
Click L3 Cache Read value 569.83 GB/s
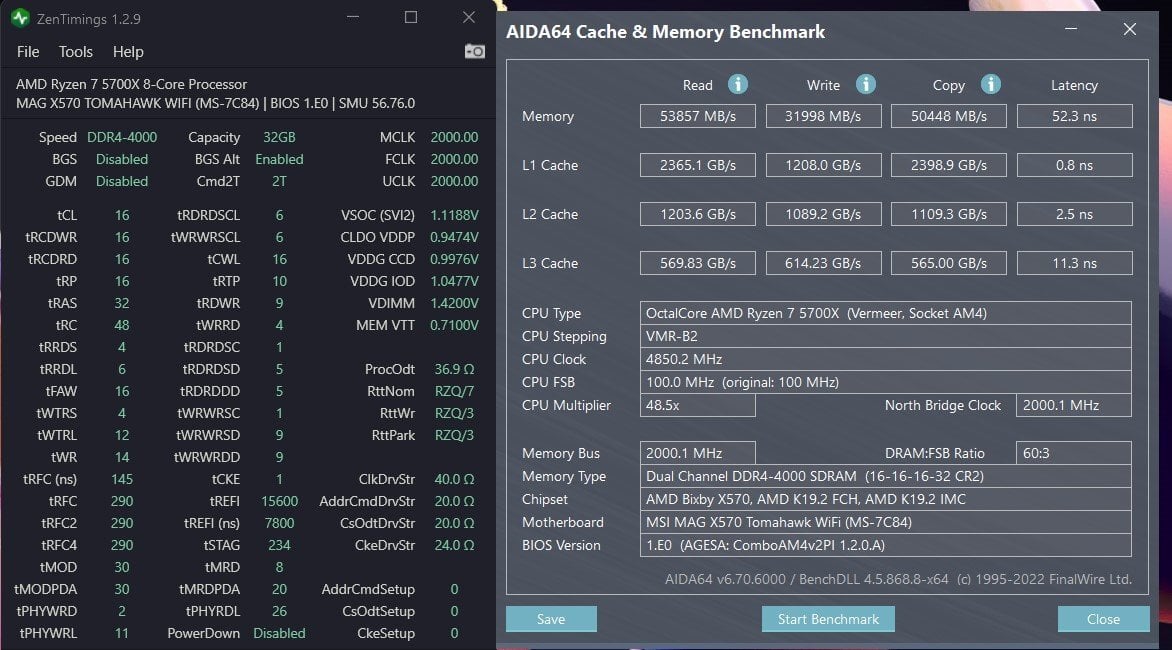click(697, 263)
